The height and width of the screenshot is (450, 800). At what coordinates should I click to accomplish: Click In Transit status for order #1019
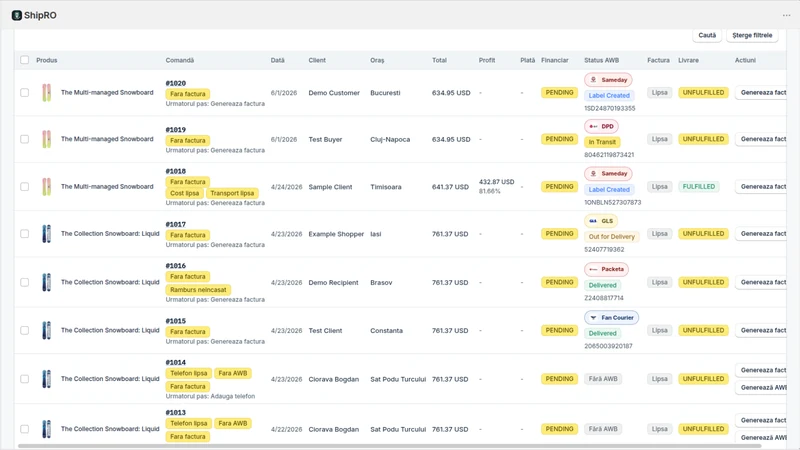point(602,142)
